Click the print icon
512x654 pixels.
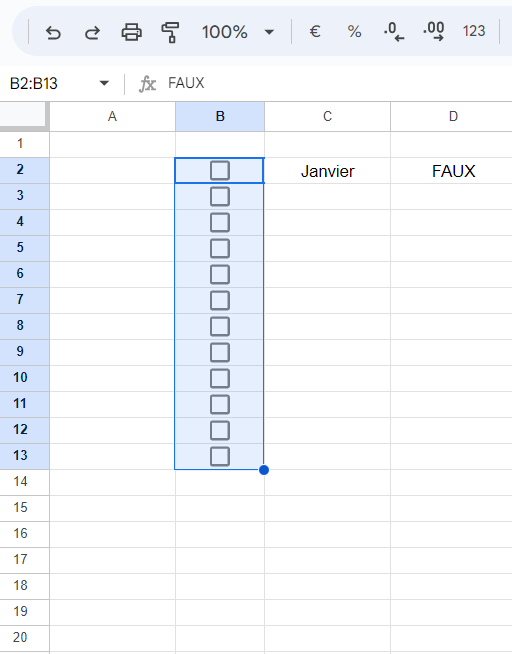pos(131,32)
